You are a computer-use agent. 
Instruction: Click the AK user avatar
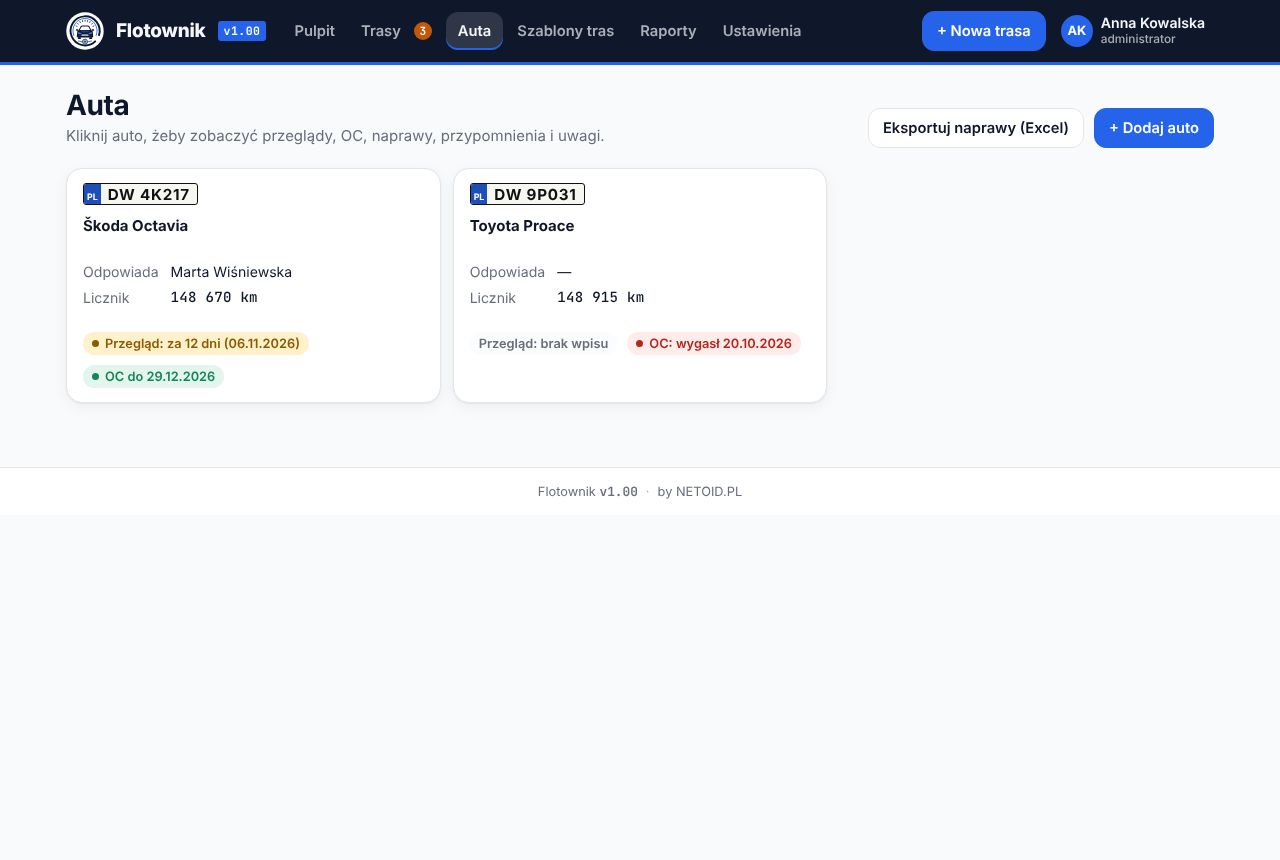pos(1077,31)
